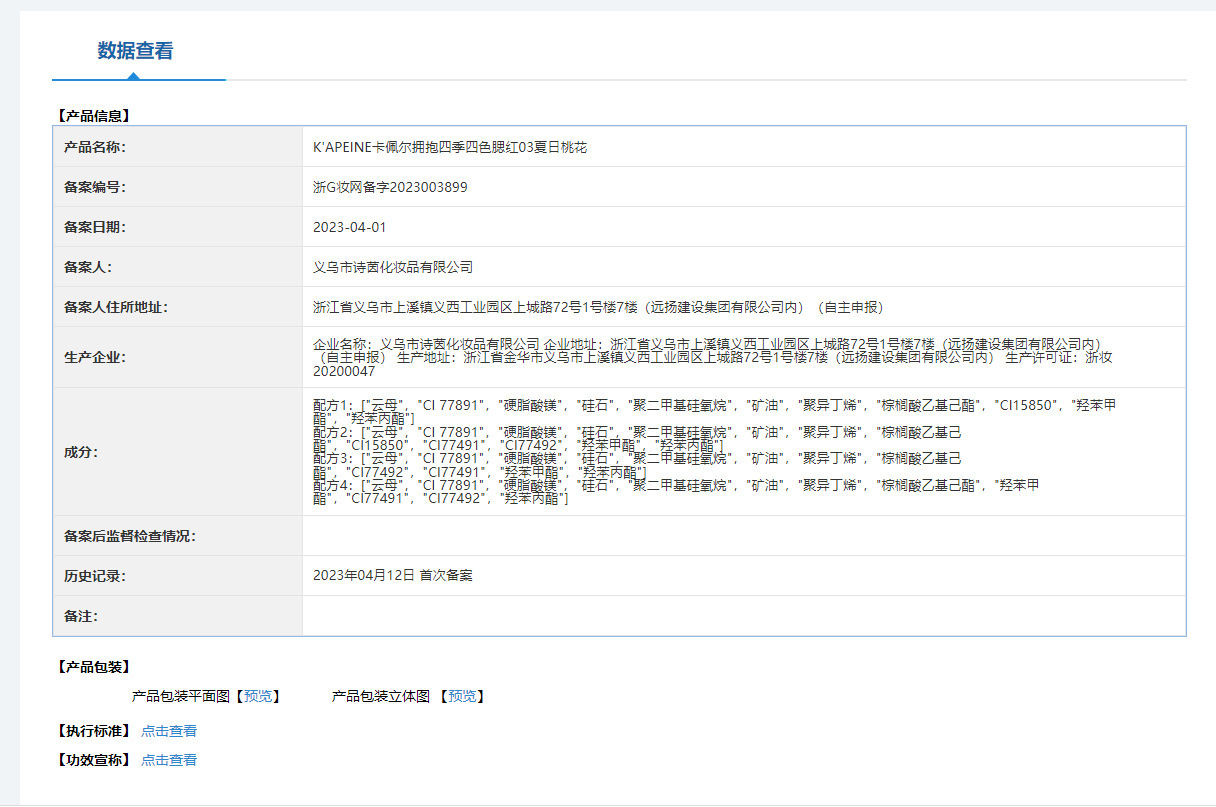The height and width of the screenshot is (807, 1216).
Task: Click the 备案人 row label
Action: (x=88, y=267)
